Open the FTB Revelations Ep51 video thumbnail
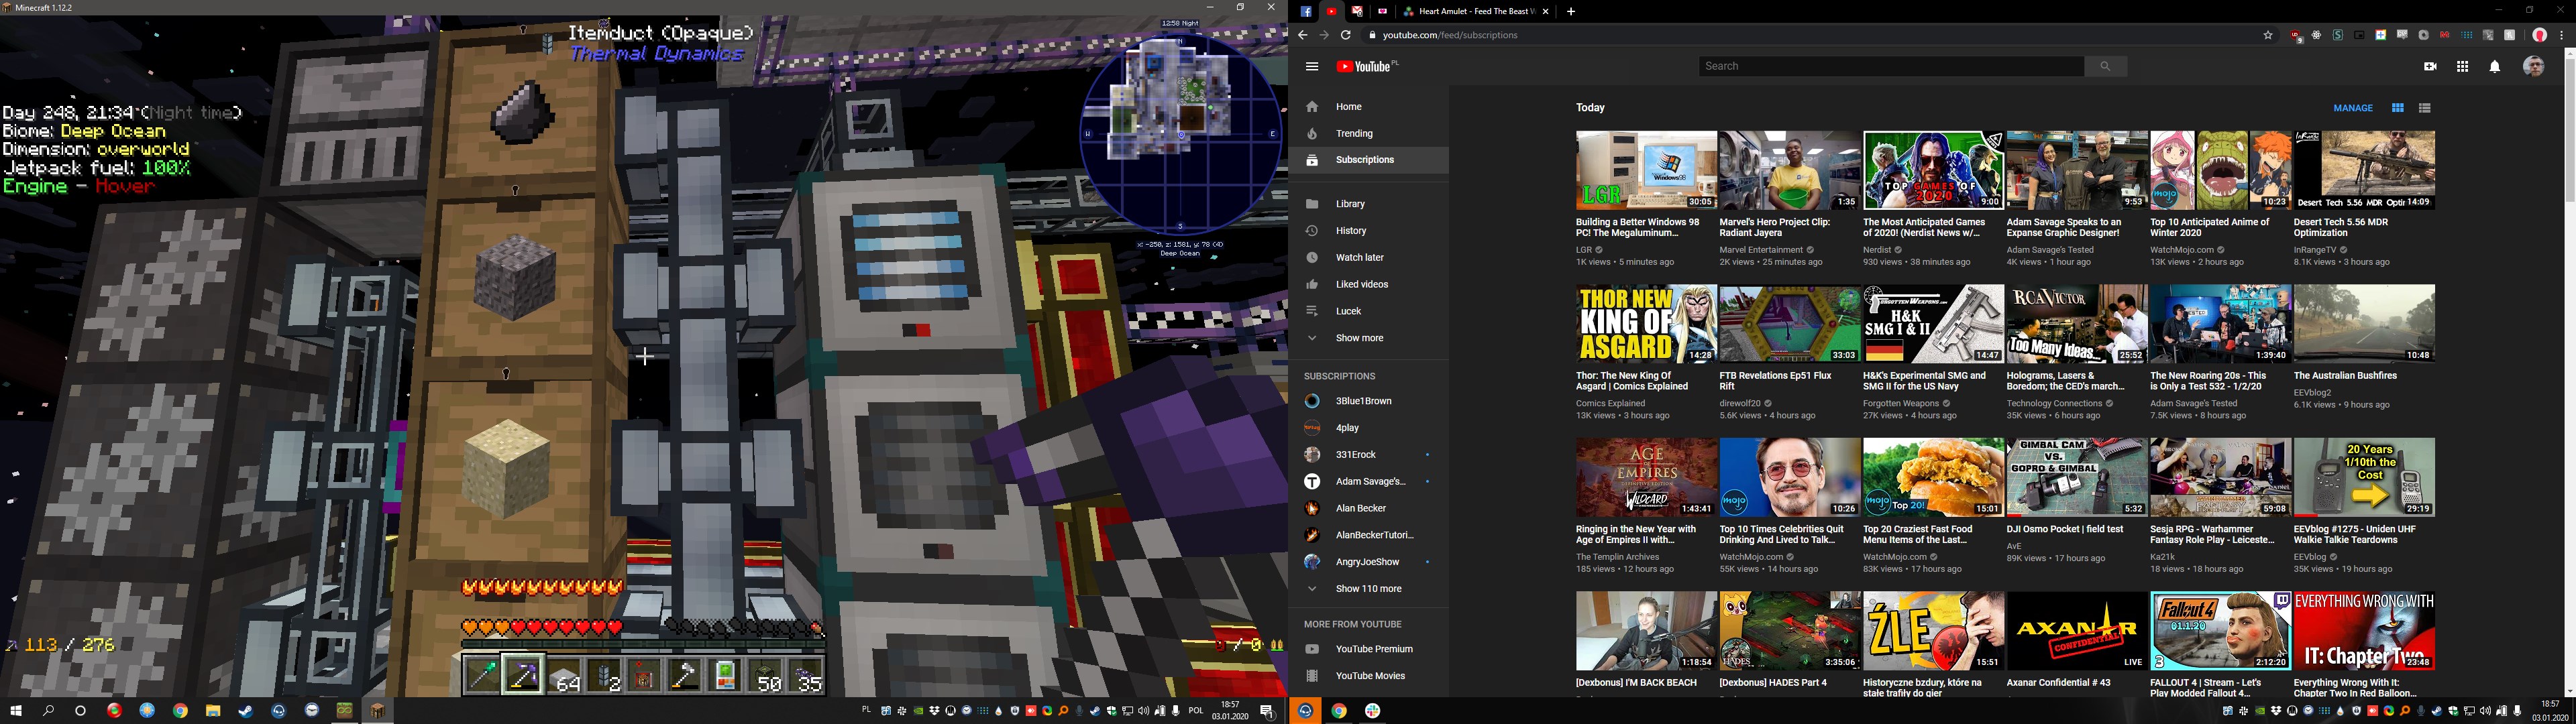Viewport: 2576px width, 724px height. tap(1789, 324)
